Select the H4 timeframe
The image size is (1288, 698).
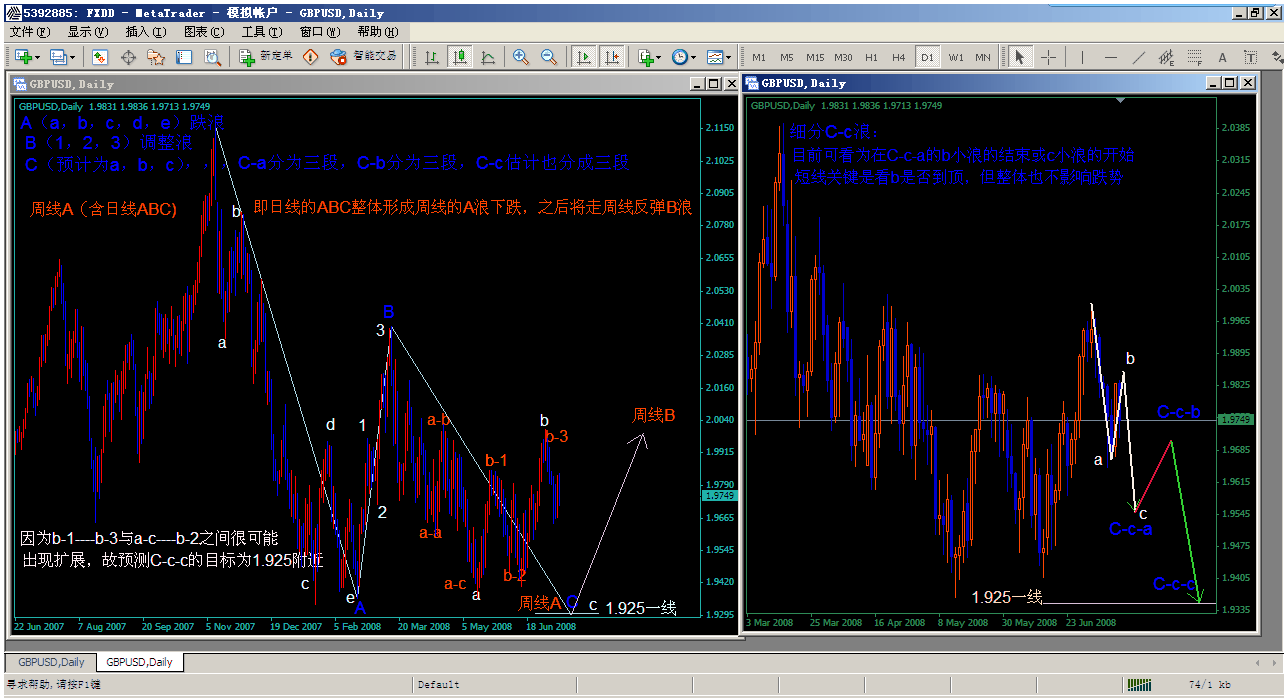coord(899,57)
